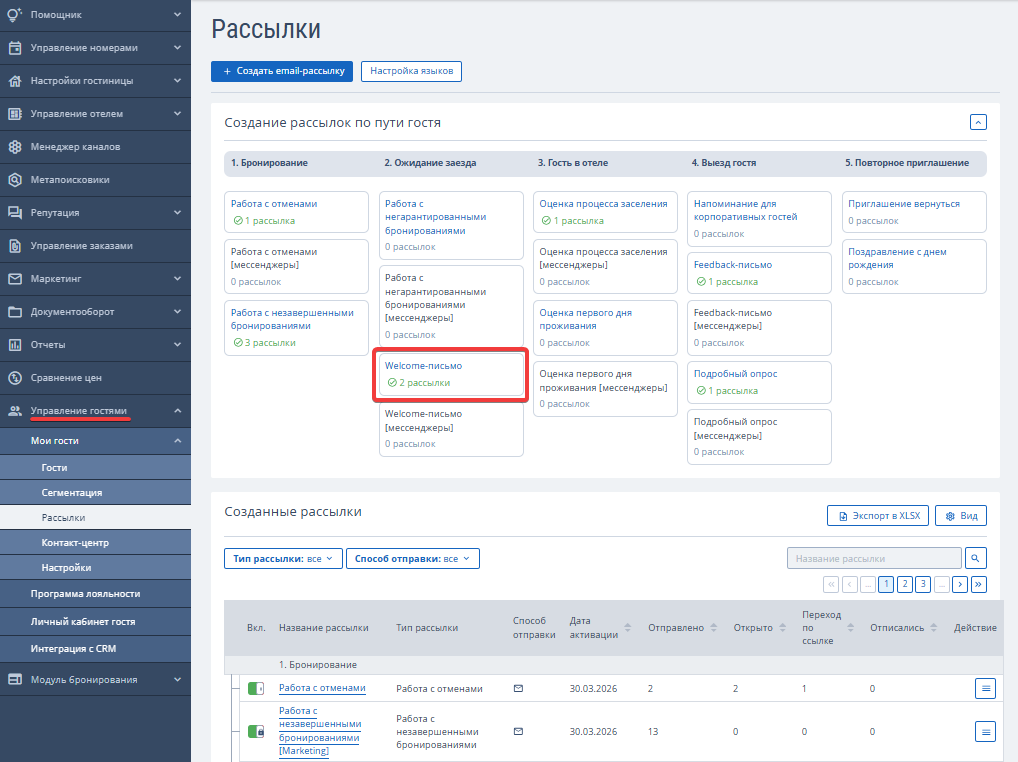The width and height of the screenshot is (1018, 762).
Task: Click the Название рассылки search field
Action: 873,558
